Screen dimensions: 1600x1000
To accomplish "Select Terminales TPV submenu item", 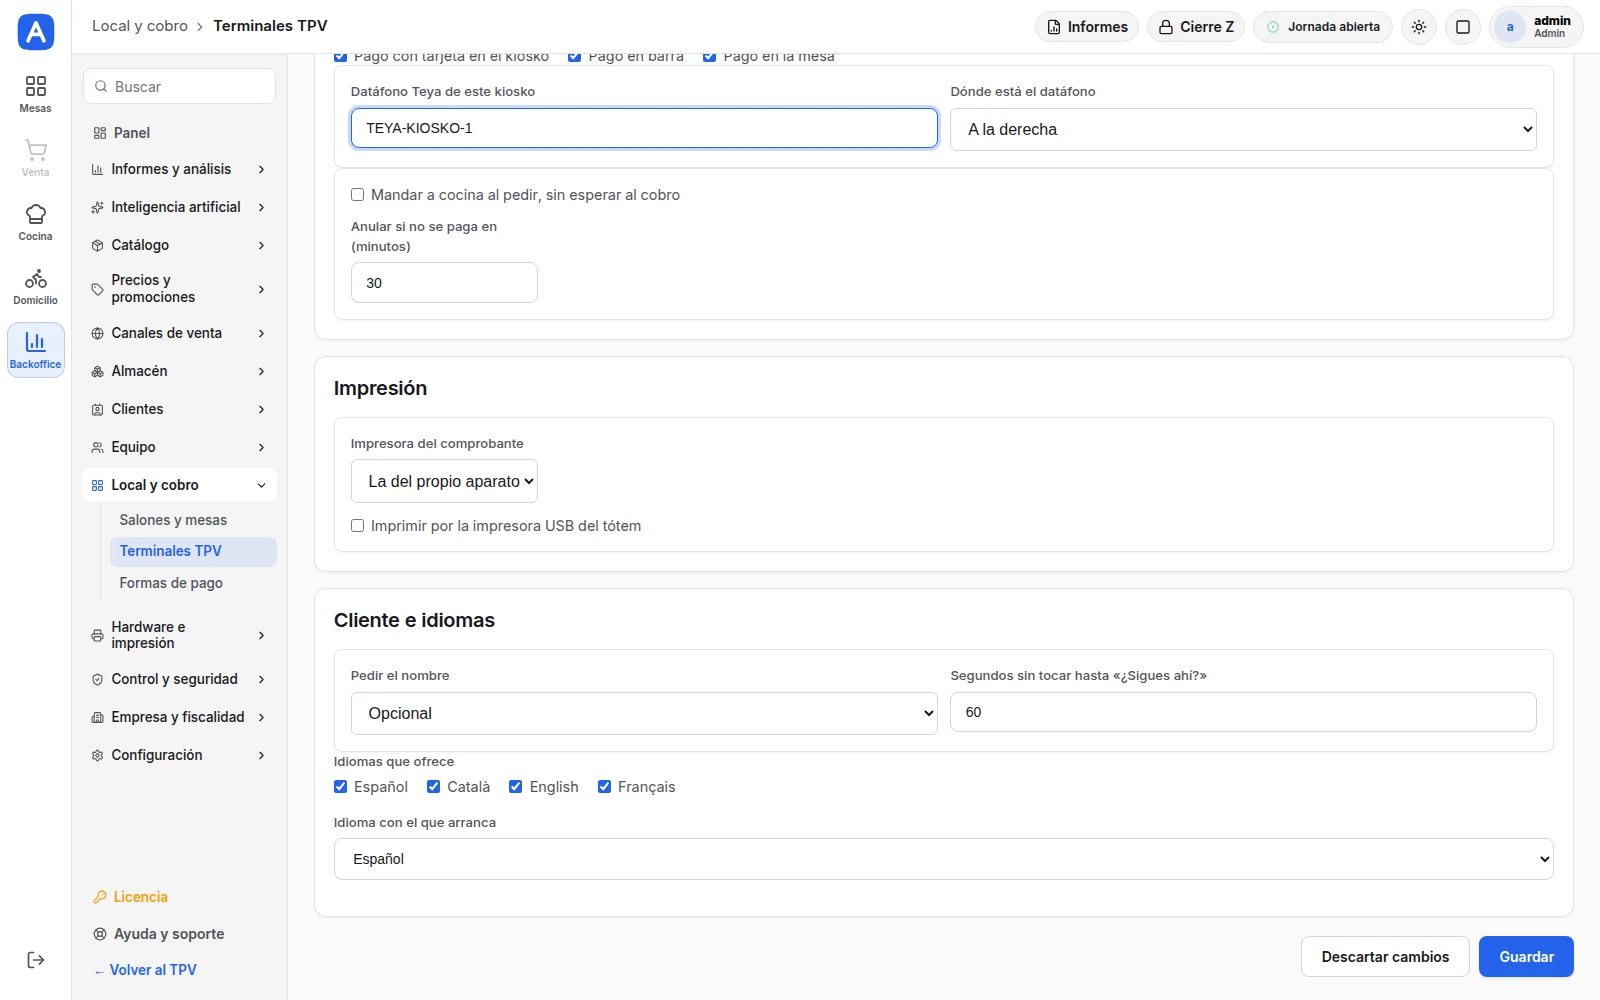I will pos(193,551).
